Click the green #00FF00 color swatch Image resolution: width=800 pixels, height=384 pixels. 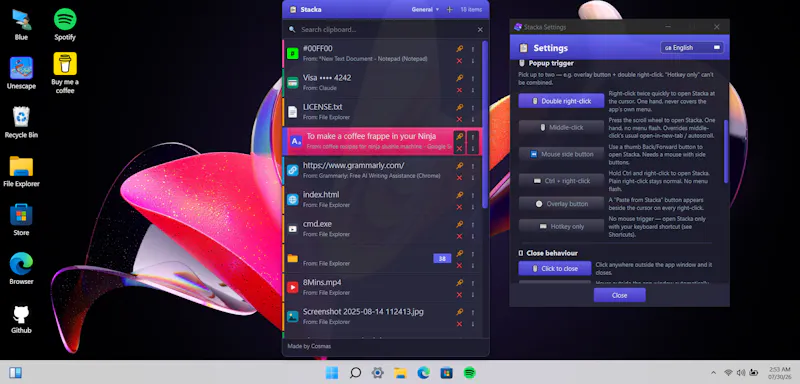click(292, 53)
